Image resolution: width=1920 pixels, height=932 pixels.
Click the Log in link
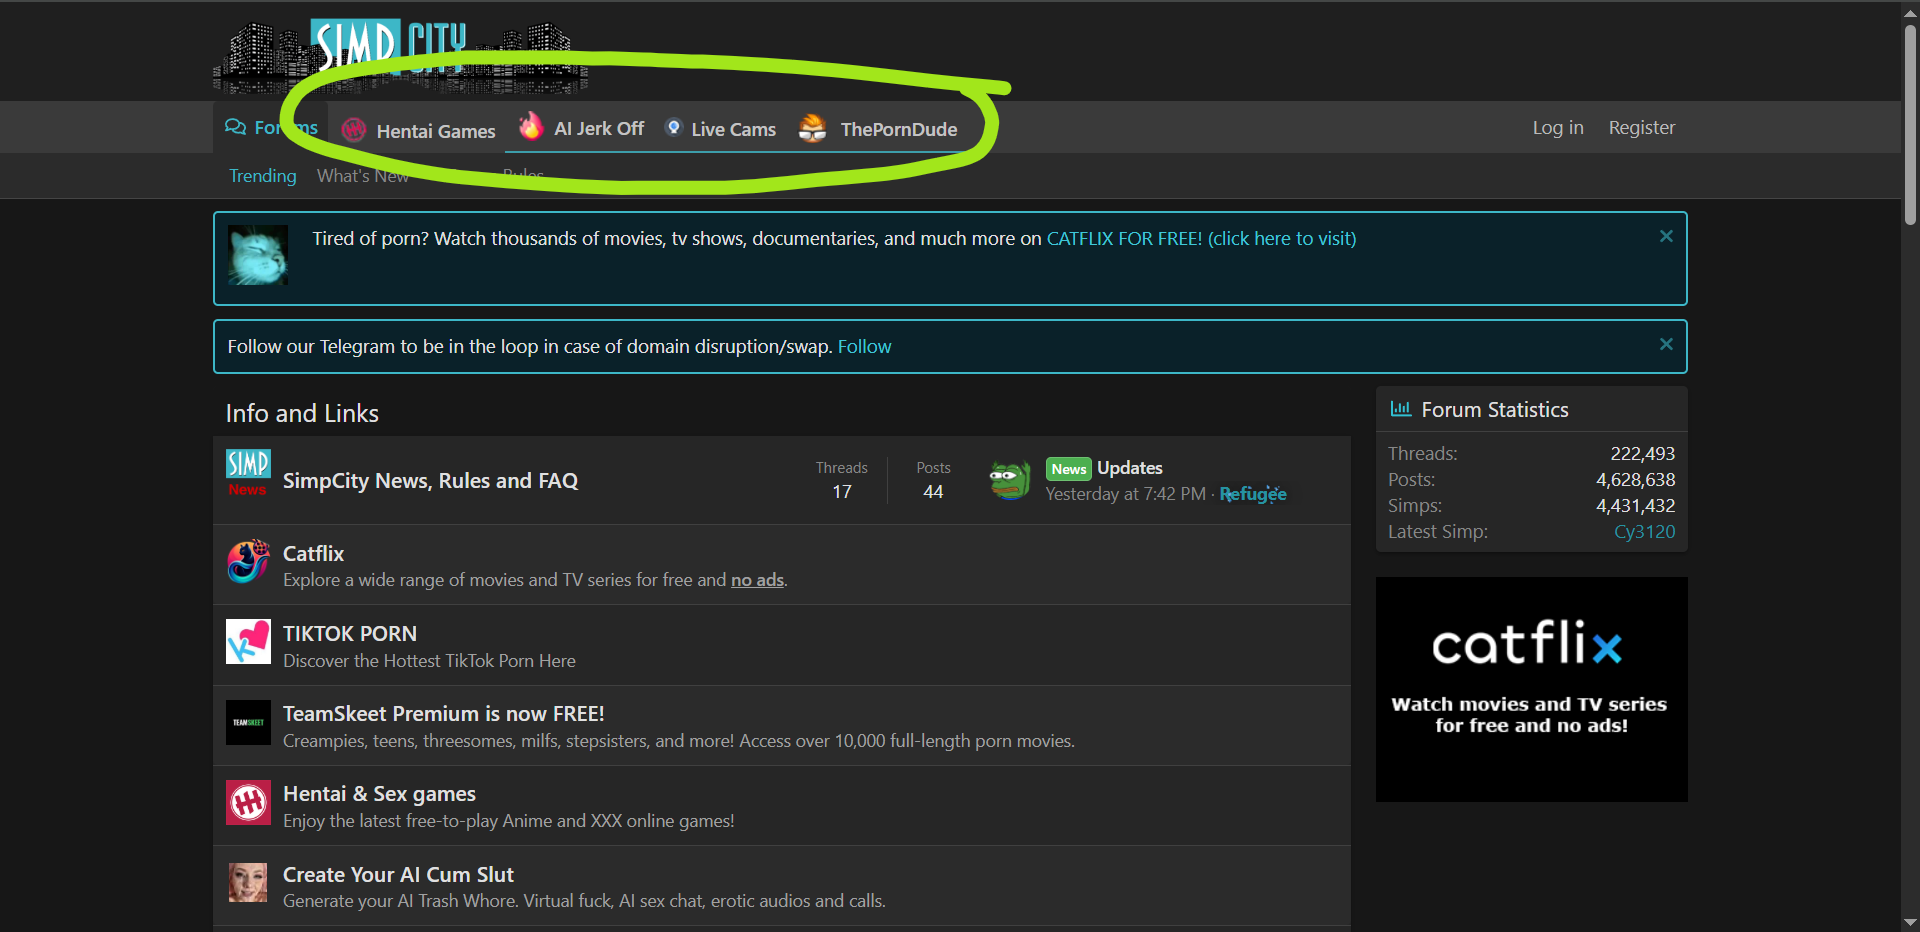tap(1558, 127)
